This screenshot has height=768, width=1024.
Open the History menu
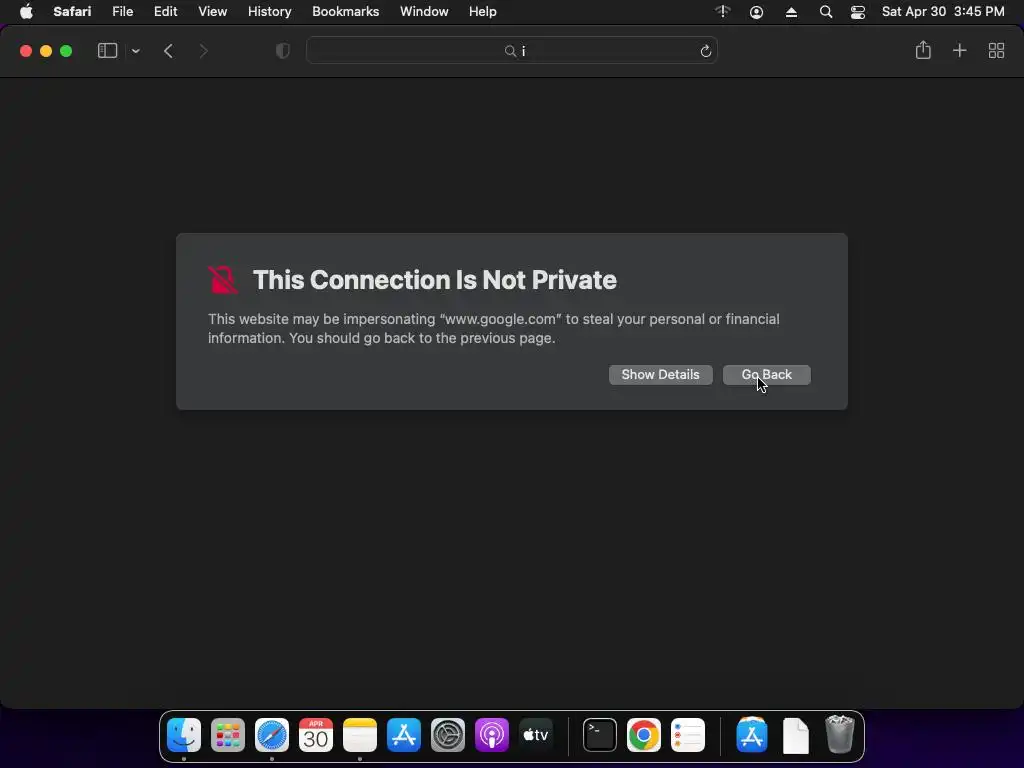pos(270,12)
